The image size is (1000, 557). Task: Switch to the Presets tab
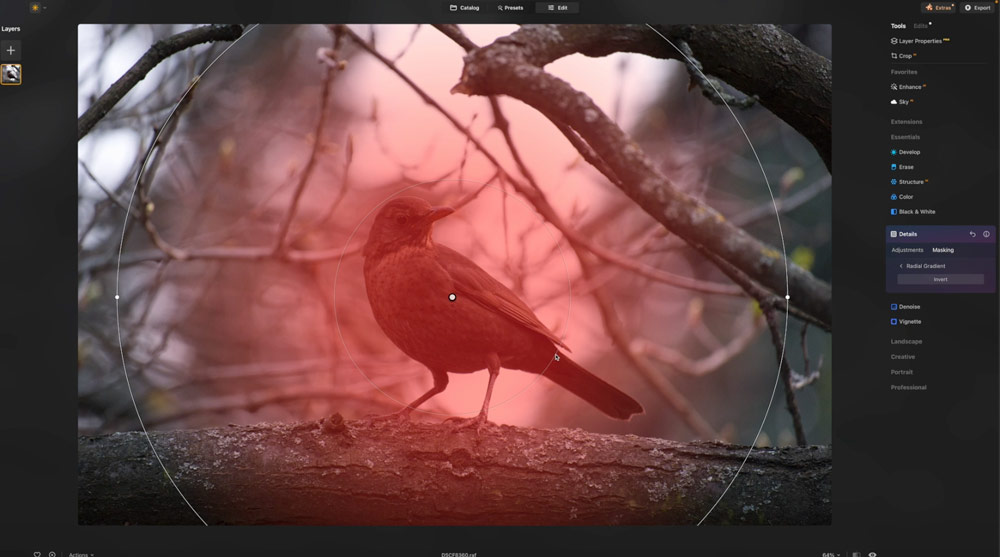(x=510, y=8)
